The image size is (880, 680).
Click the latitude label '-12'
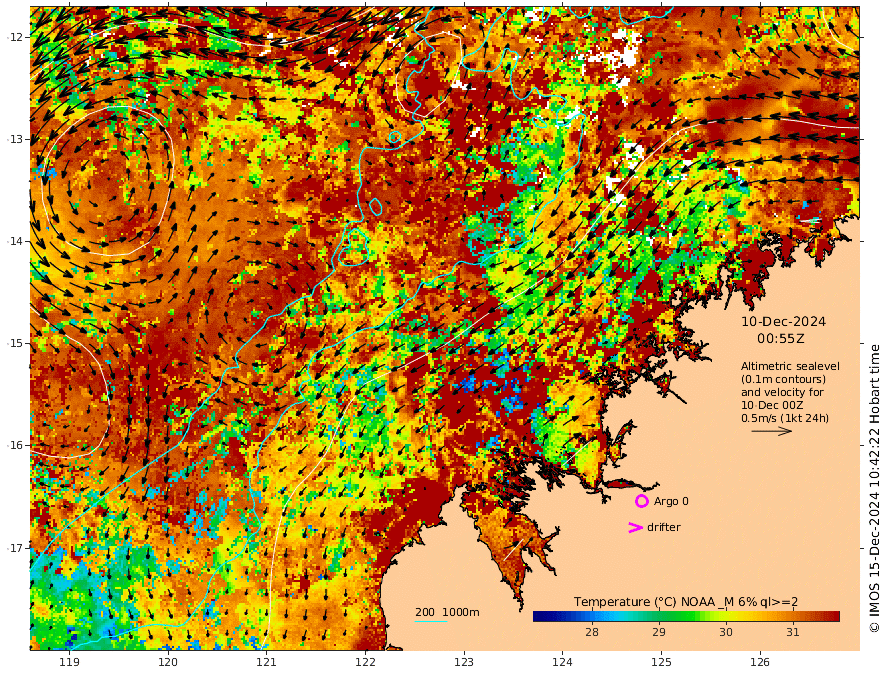click(15, 37)
